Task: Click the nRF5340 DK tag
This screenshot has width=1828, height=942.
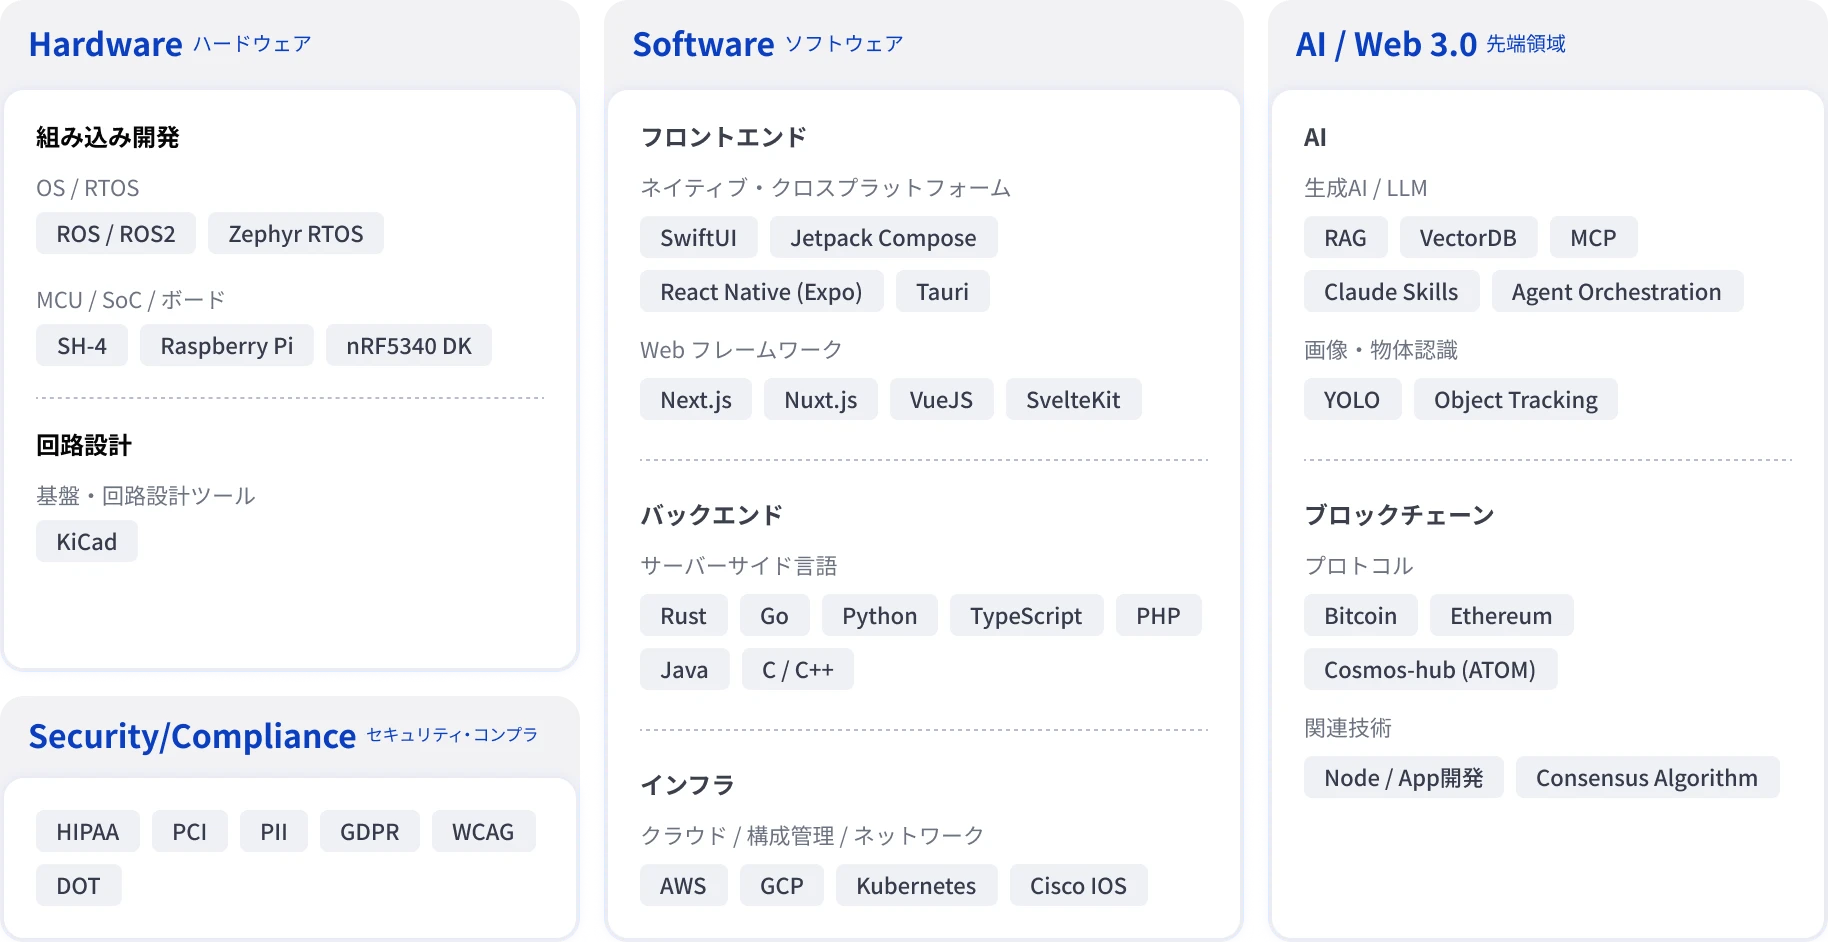Action: click(x=409, y=345)
